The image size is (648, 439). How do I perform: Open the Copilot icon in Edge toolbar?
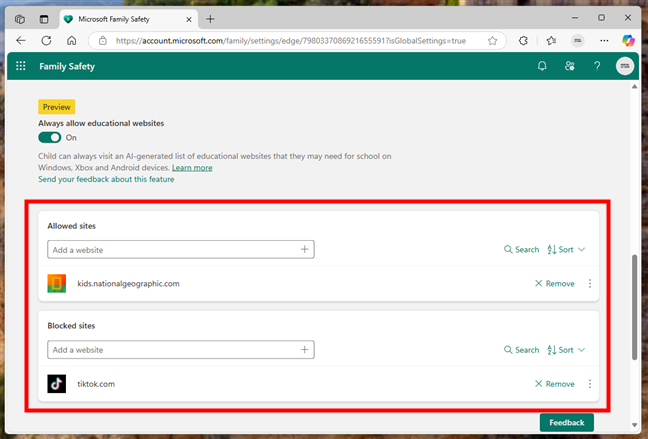(x=629, y=40)
